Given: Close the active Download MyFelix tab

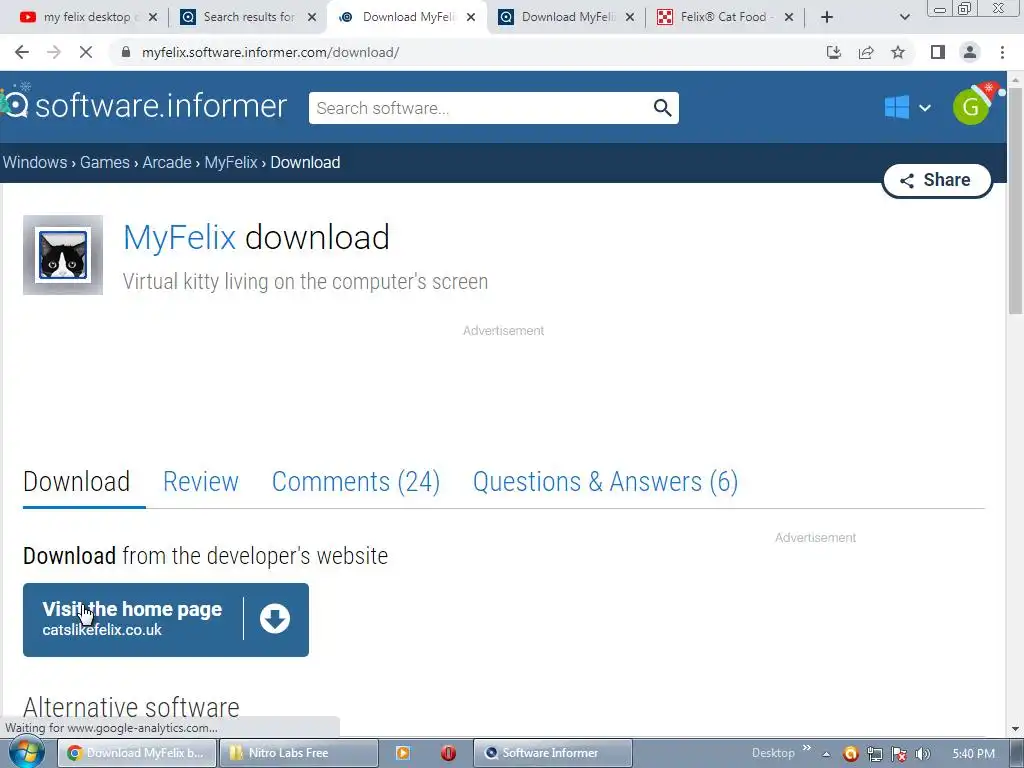Looking at the screenshot, I should pyautogui.click(x=471, y=17).
